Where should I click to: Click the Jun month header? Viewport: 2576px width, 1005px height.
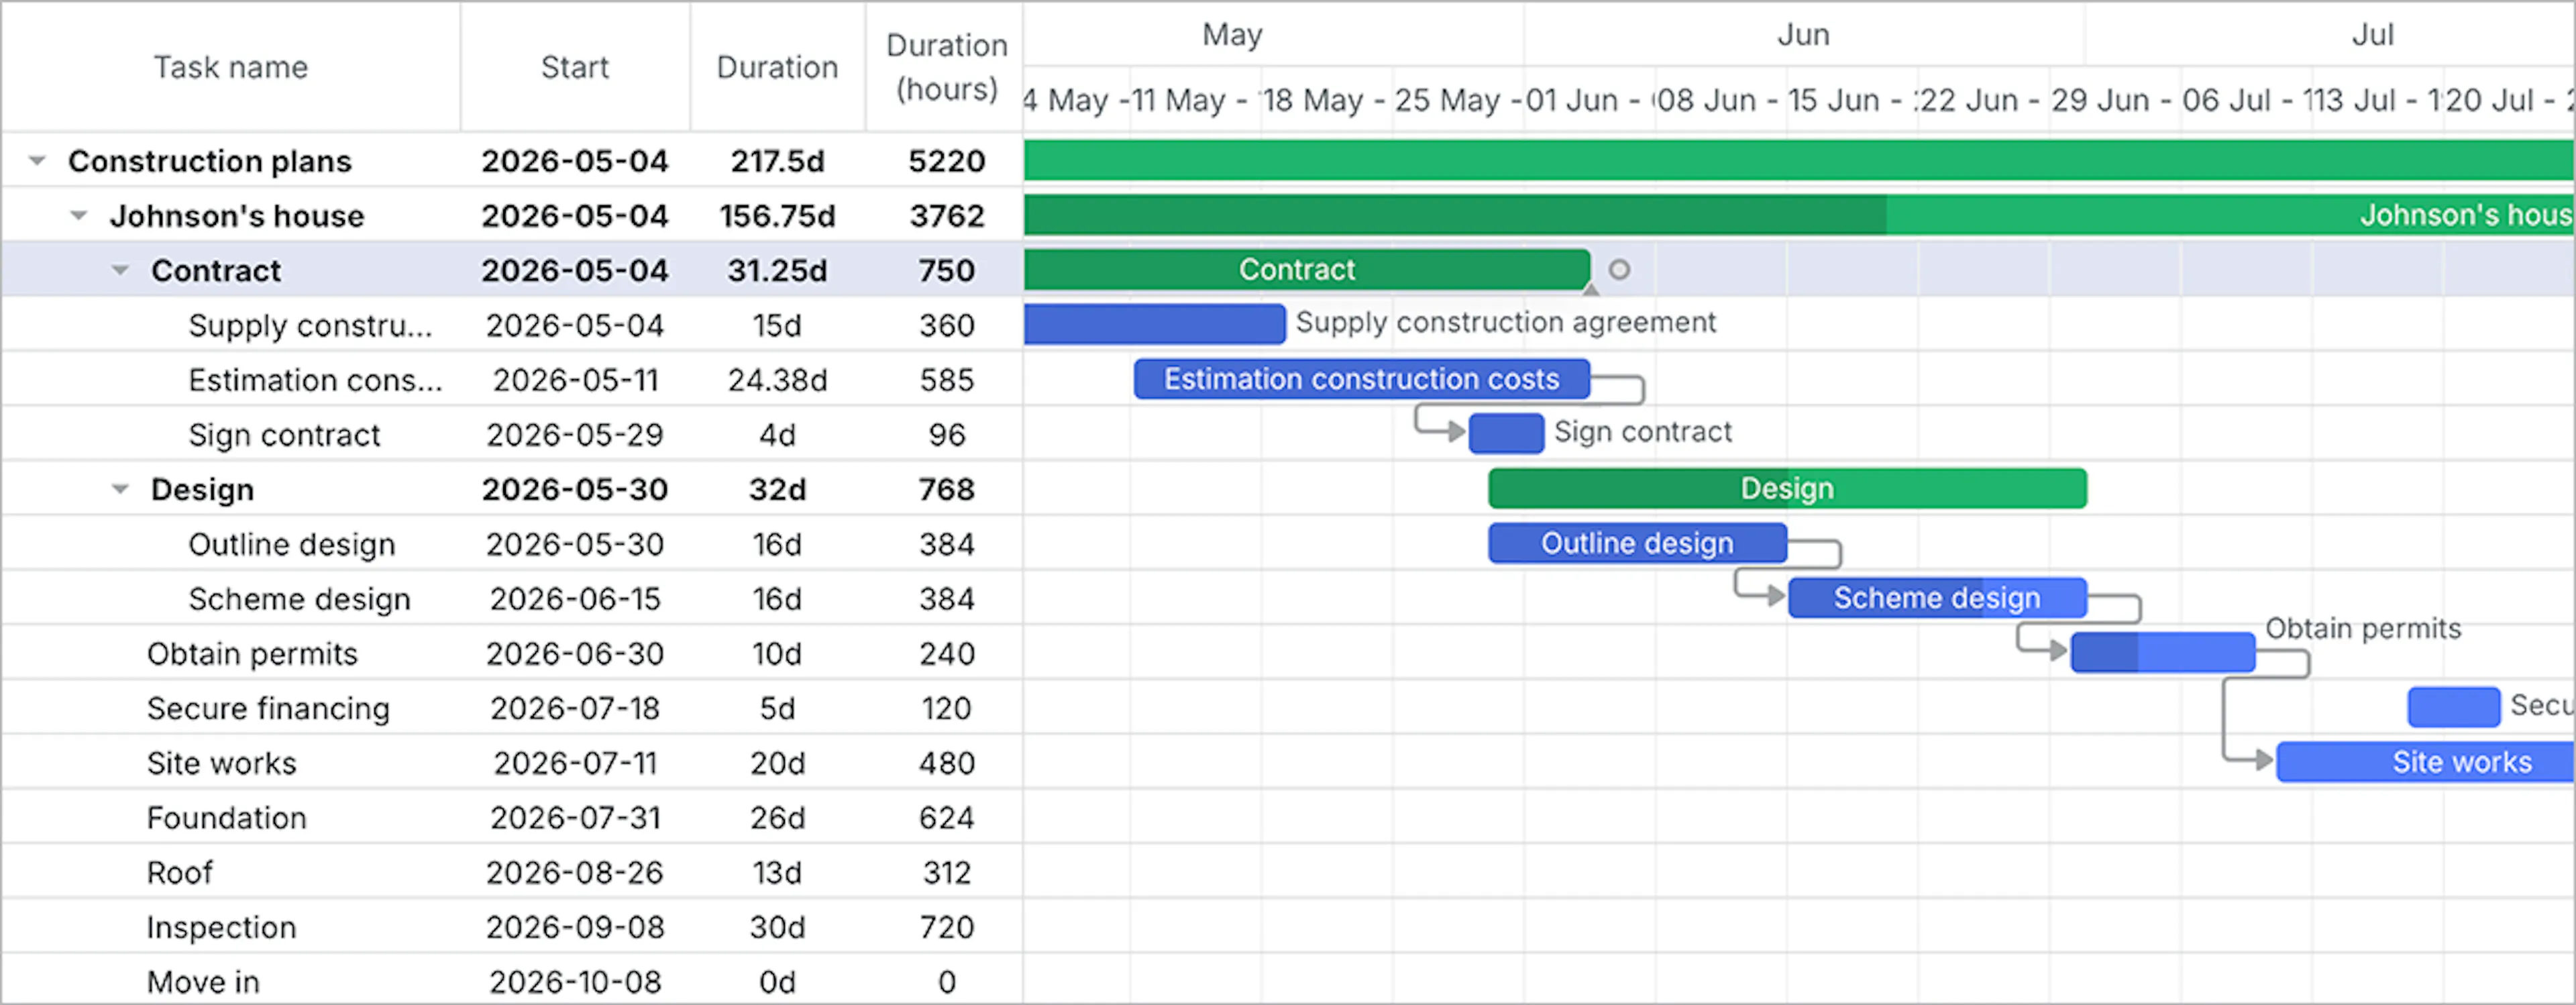click(1803, 34)
